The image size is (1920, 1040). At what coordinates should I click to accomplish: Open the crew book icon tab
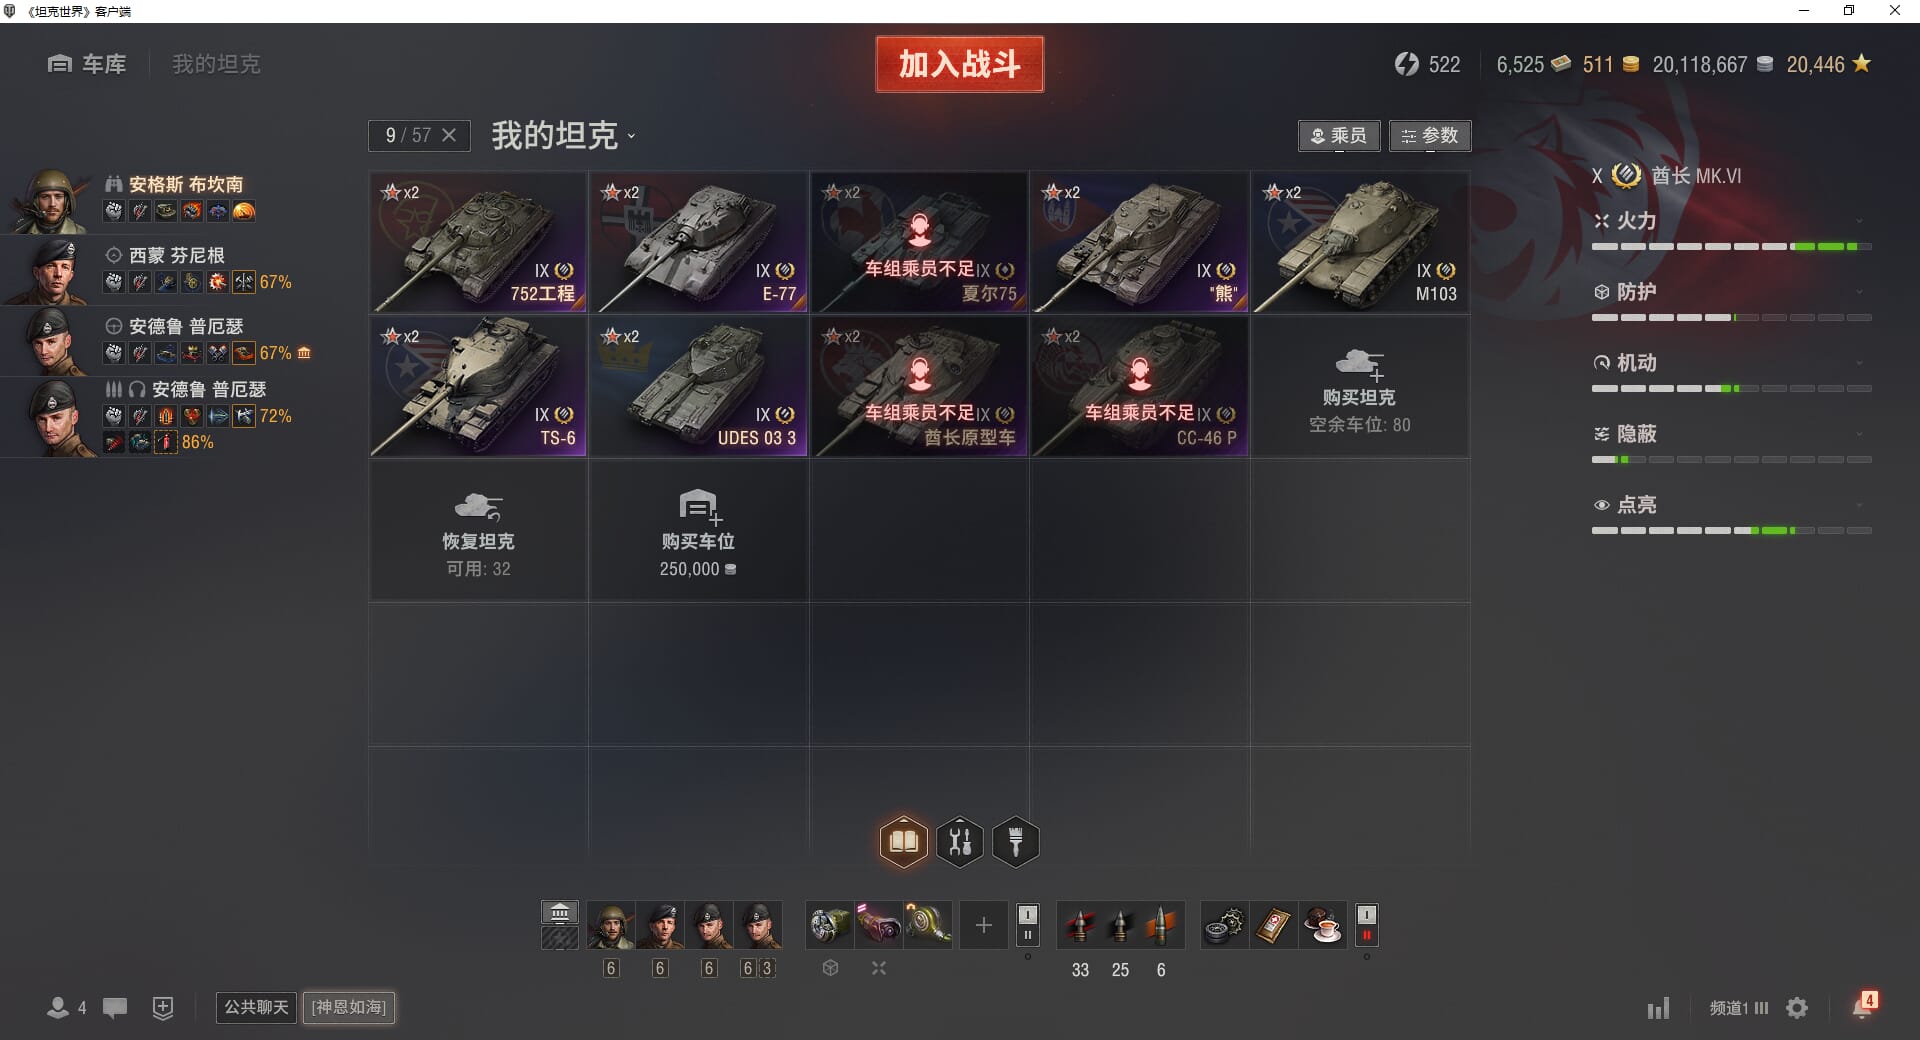click(903, 842)
